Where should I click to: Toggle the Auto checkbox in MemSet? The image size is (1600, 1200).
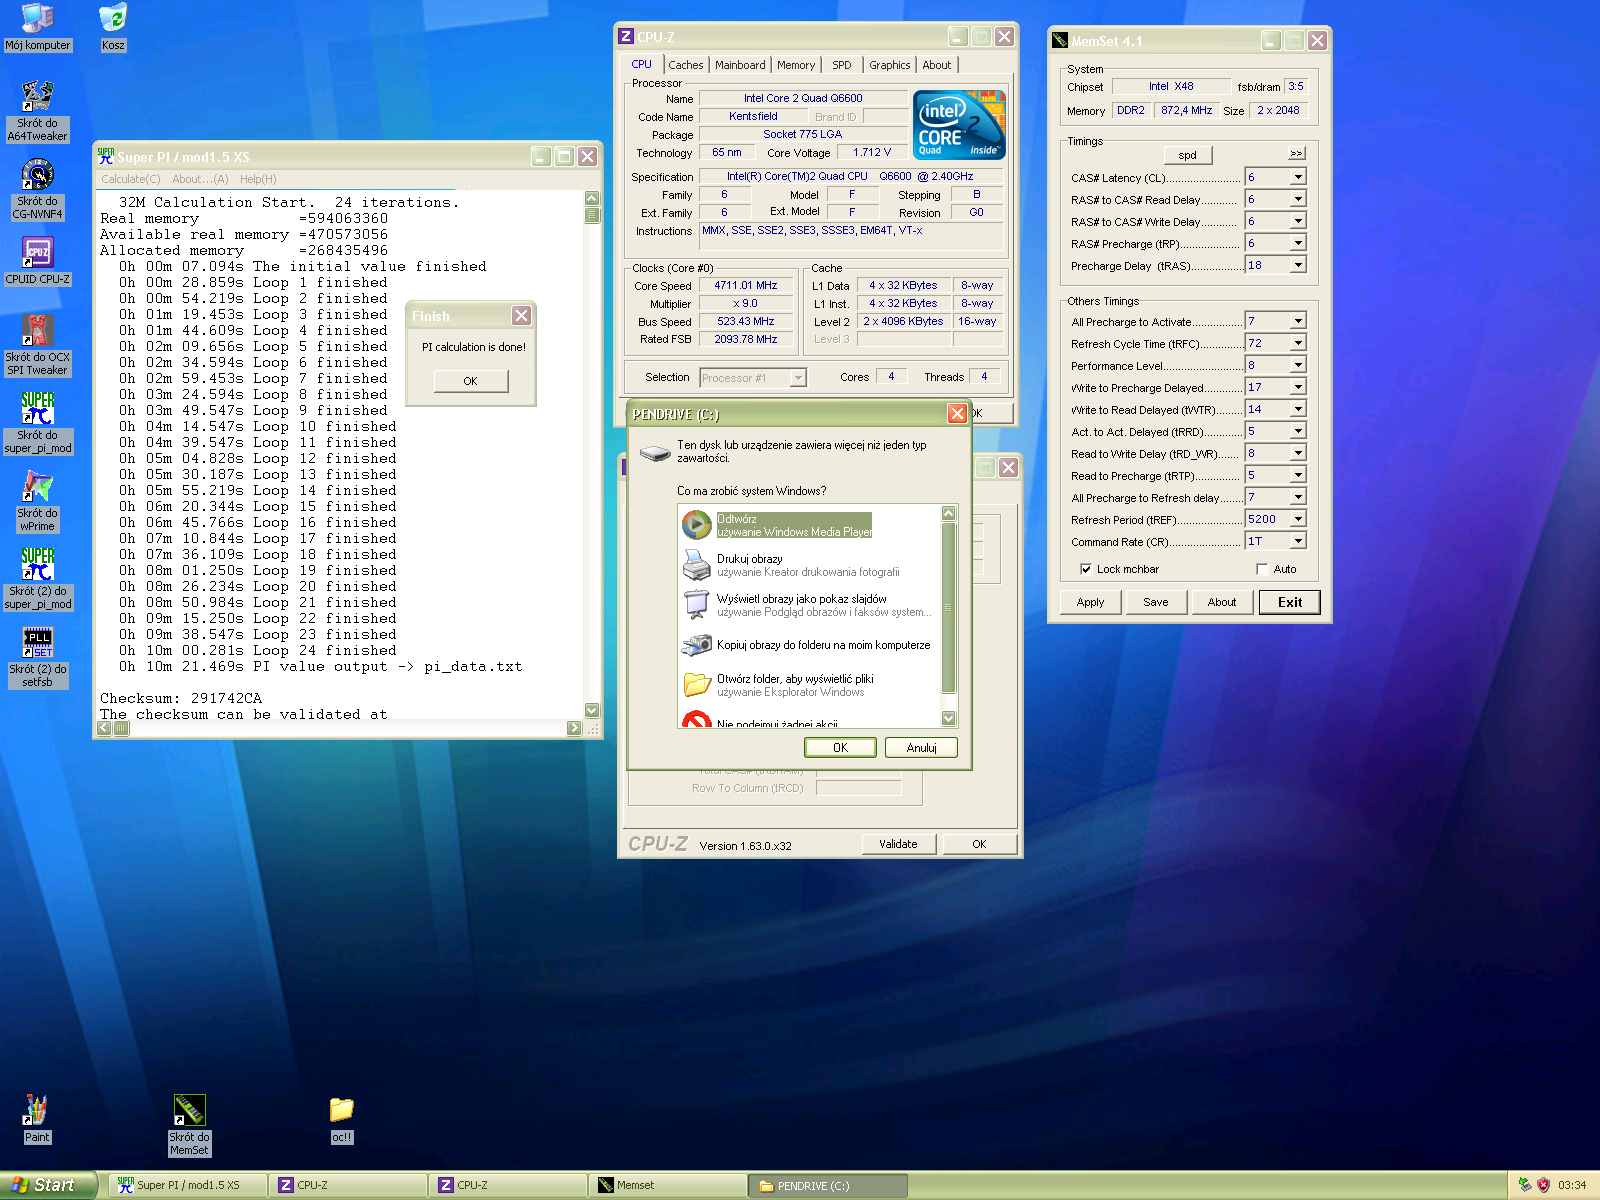point(1262,569)
